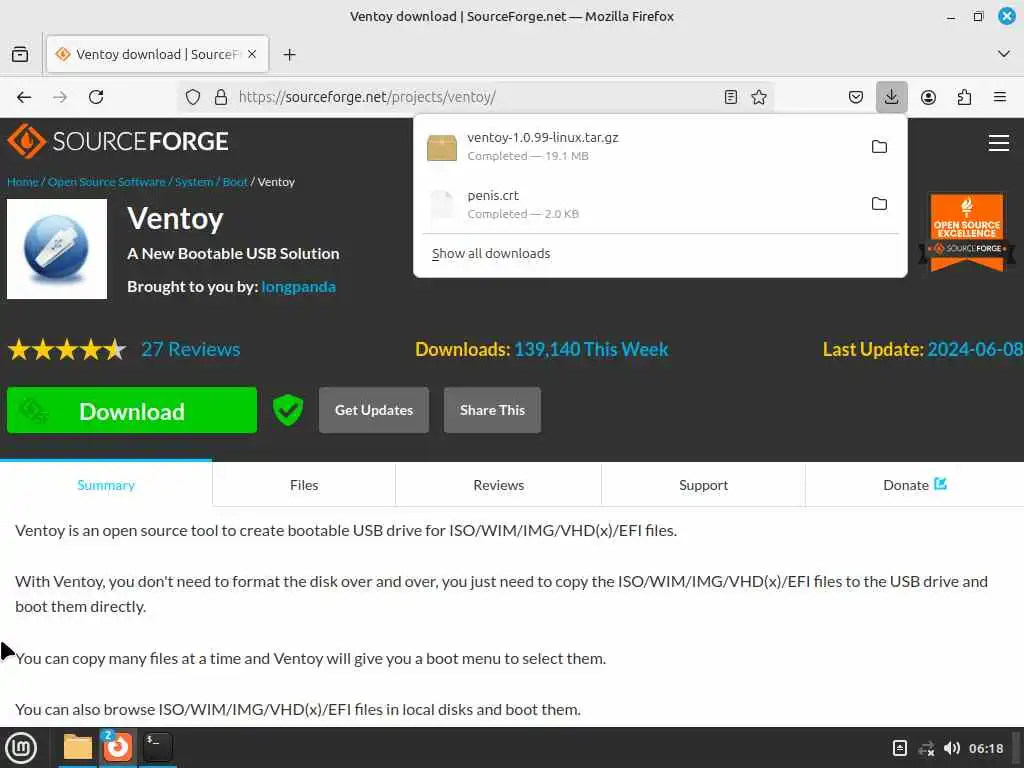Open the Pocket save icon

click(x=856, y=97)
